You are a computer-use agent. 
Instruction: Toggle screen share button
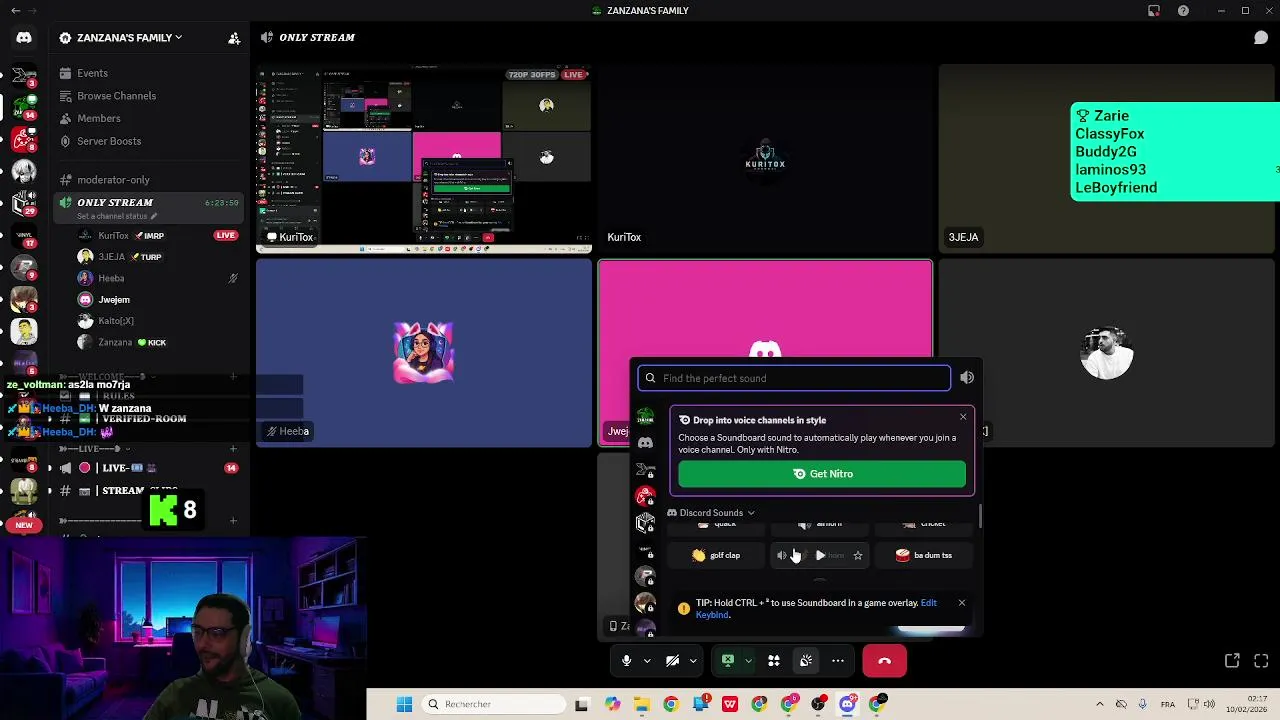tap(728, 661)
